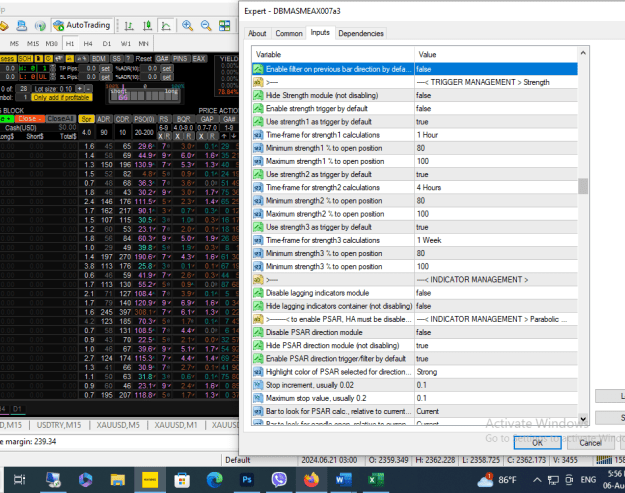Open Photoshop from the taskbar
This screenshot has width=625, height=493.
[247, 479]
